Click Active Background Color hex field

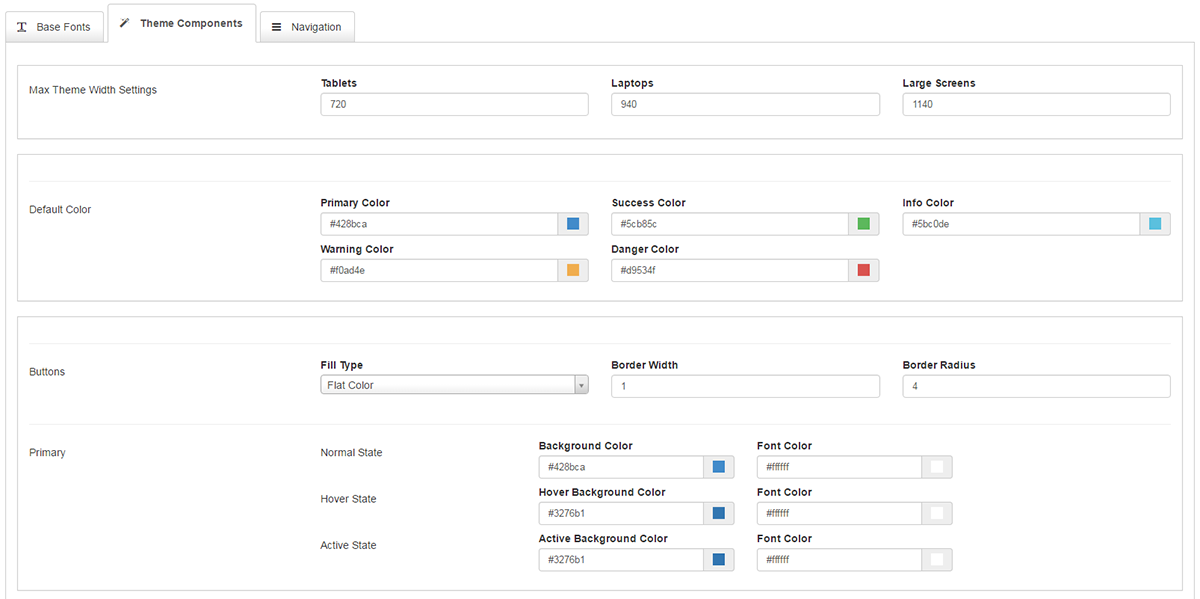pos(621,559)
